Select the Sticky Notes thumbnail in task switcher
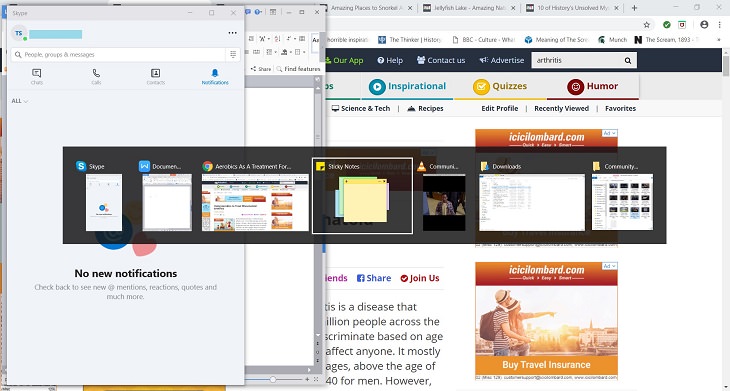 362,196
